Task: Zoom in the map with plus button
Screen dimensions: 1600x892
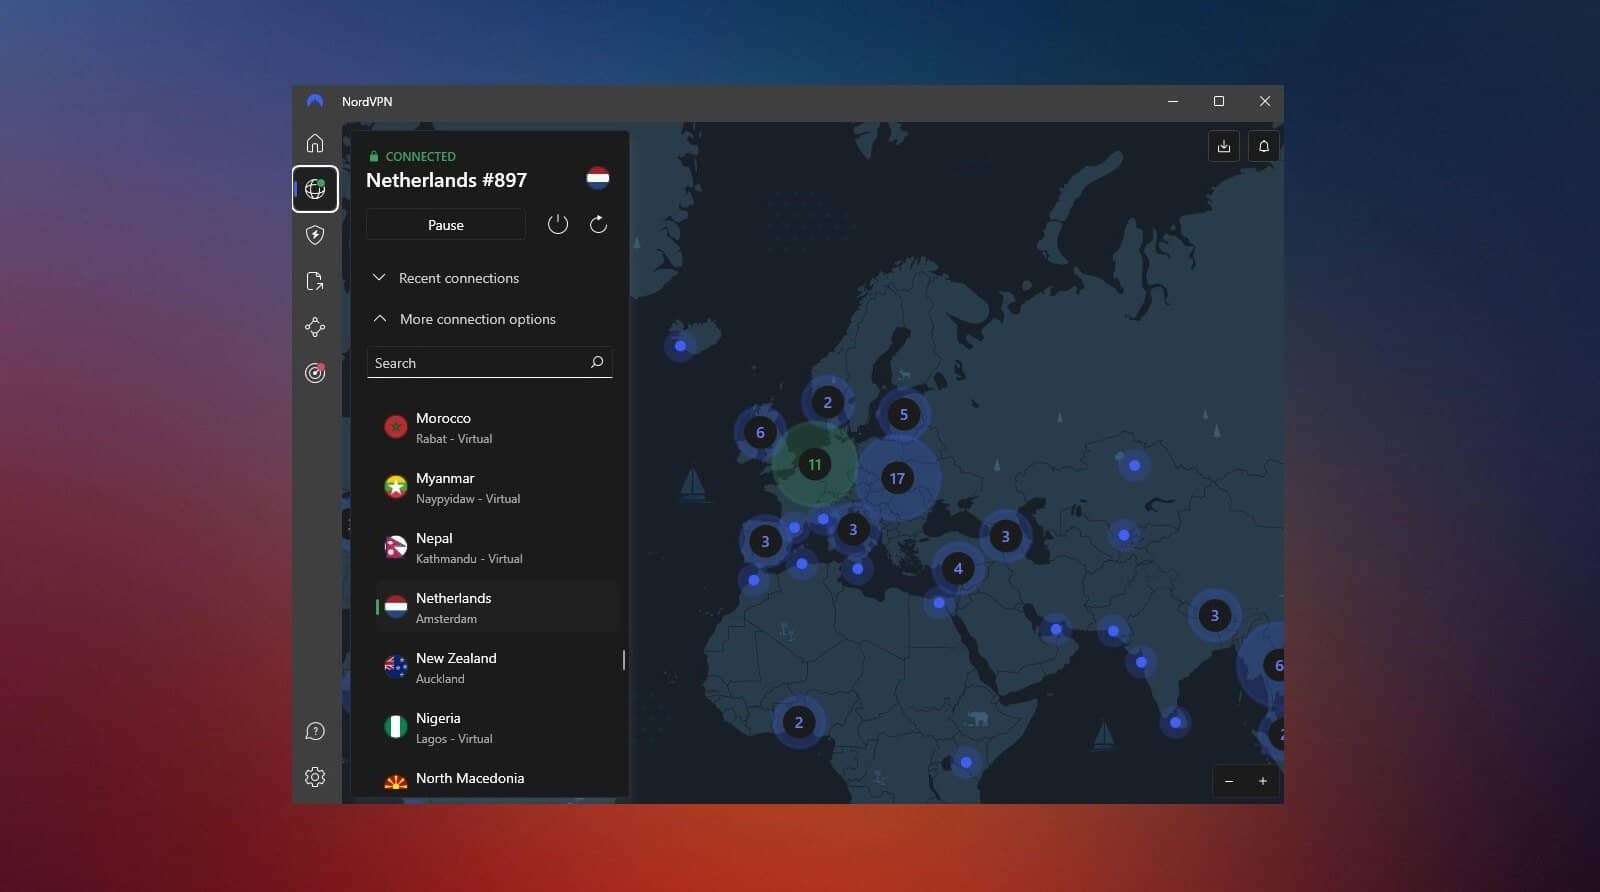Action: tap(1263, 781)
